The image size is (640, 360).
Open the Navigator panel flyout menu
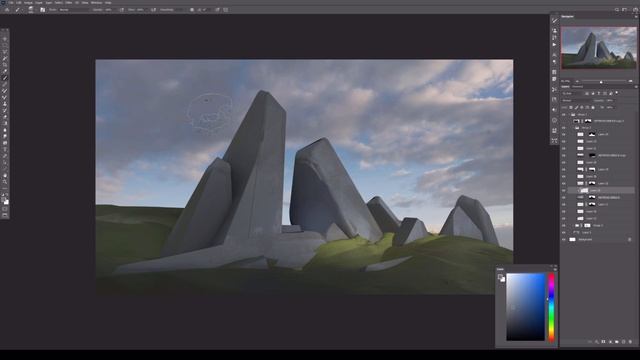636,16
